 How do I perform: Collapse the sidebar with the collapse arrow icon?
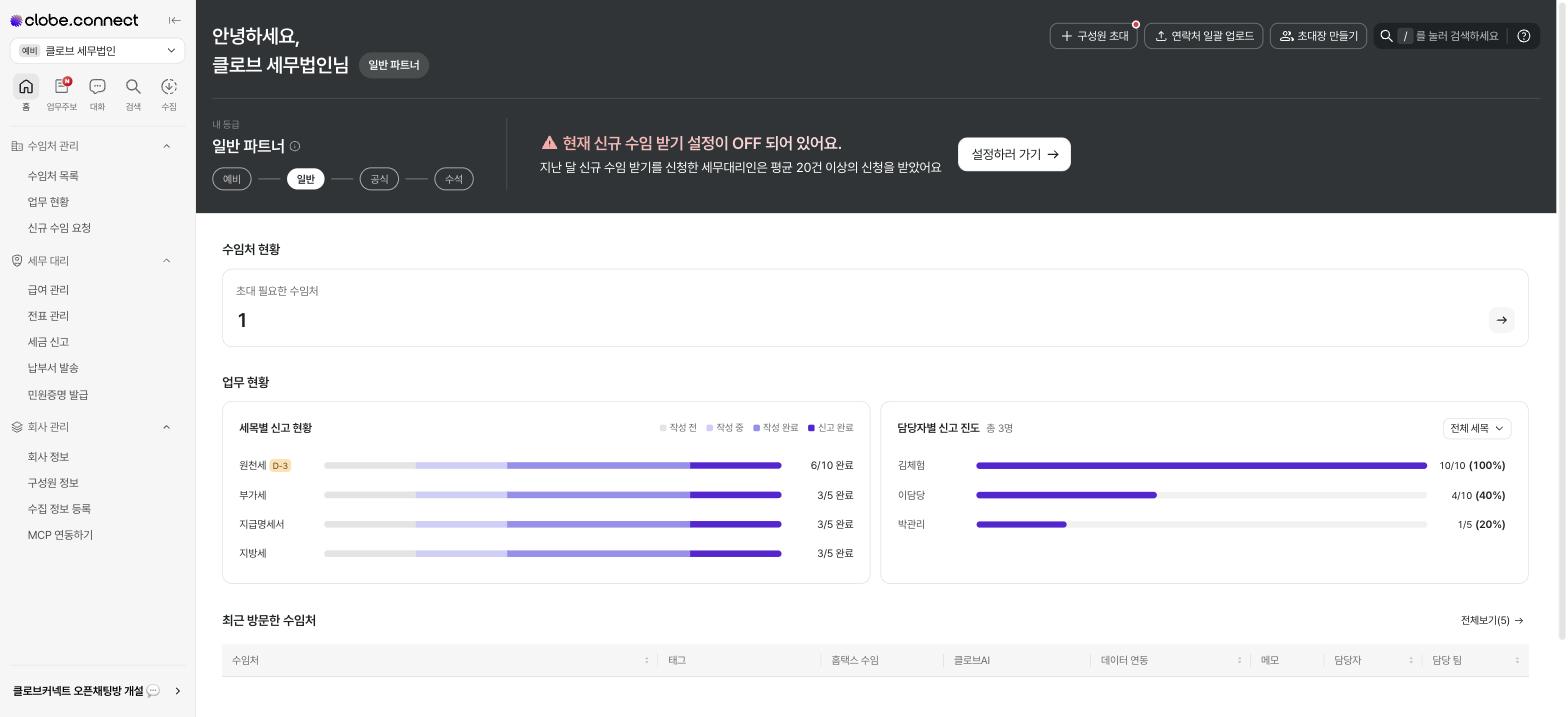tap(175, 20)
